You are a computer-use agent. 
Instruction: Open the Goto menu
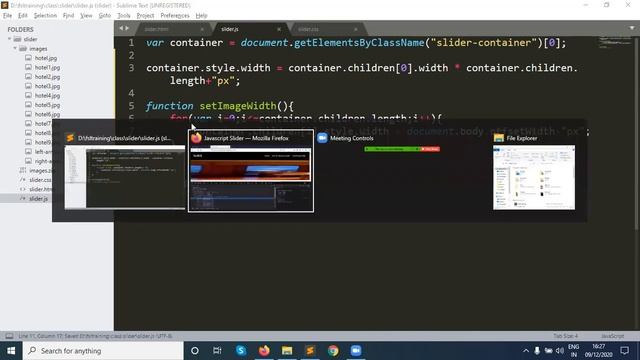(x=104, y=16)
